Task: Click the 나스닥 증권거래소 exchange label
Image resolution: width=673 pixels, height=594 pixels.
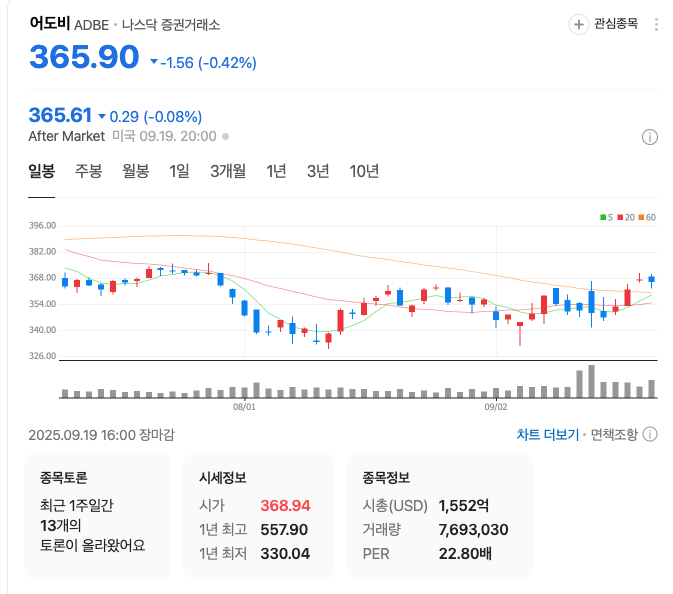Action: point(171,24)
